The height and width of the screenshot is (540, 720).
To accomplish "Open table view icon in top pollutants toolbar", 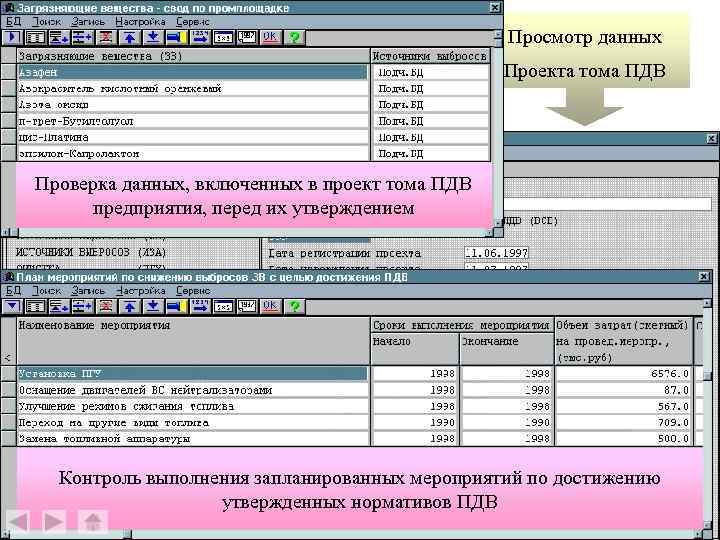I will click(35, 37).
